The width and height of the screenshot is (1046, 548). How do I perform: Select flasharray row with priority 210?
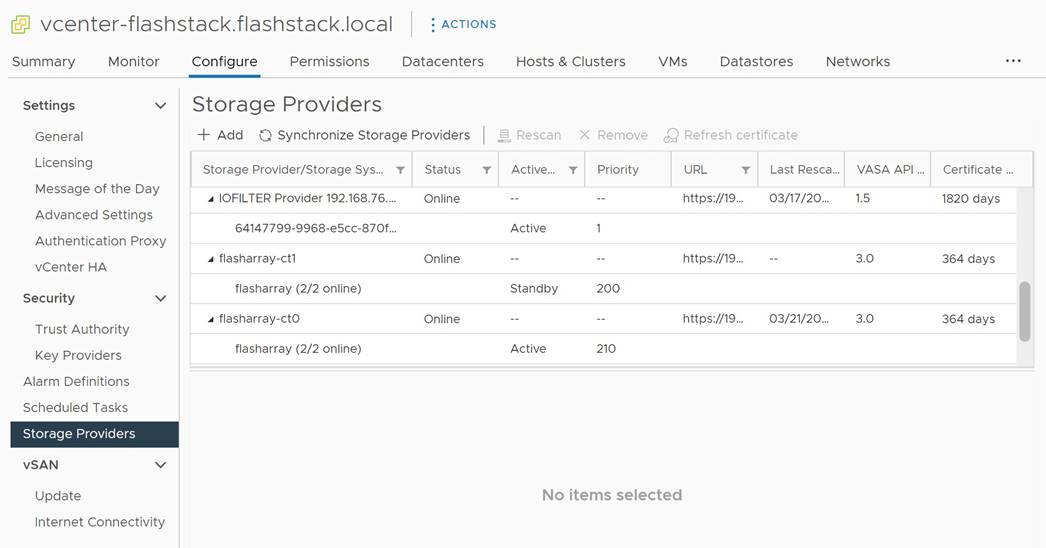click(x=603, y=348)
